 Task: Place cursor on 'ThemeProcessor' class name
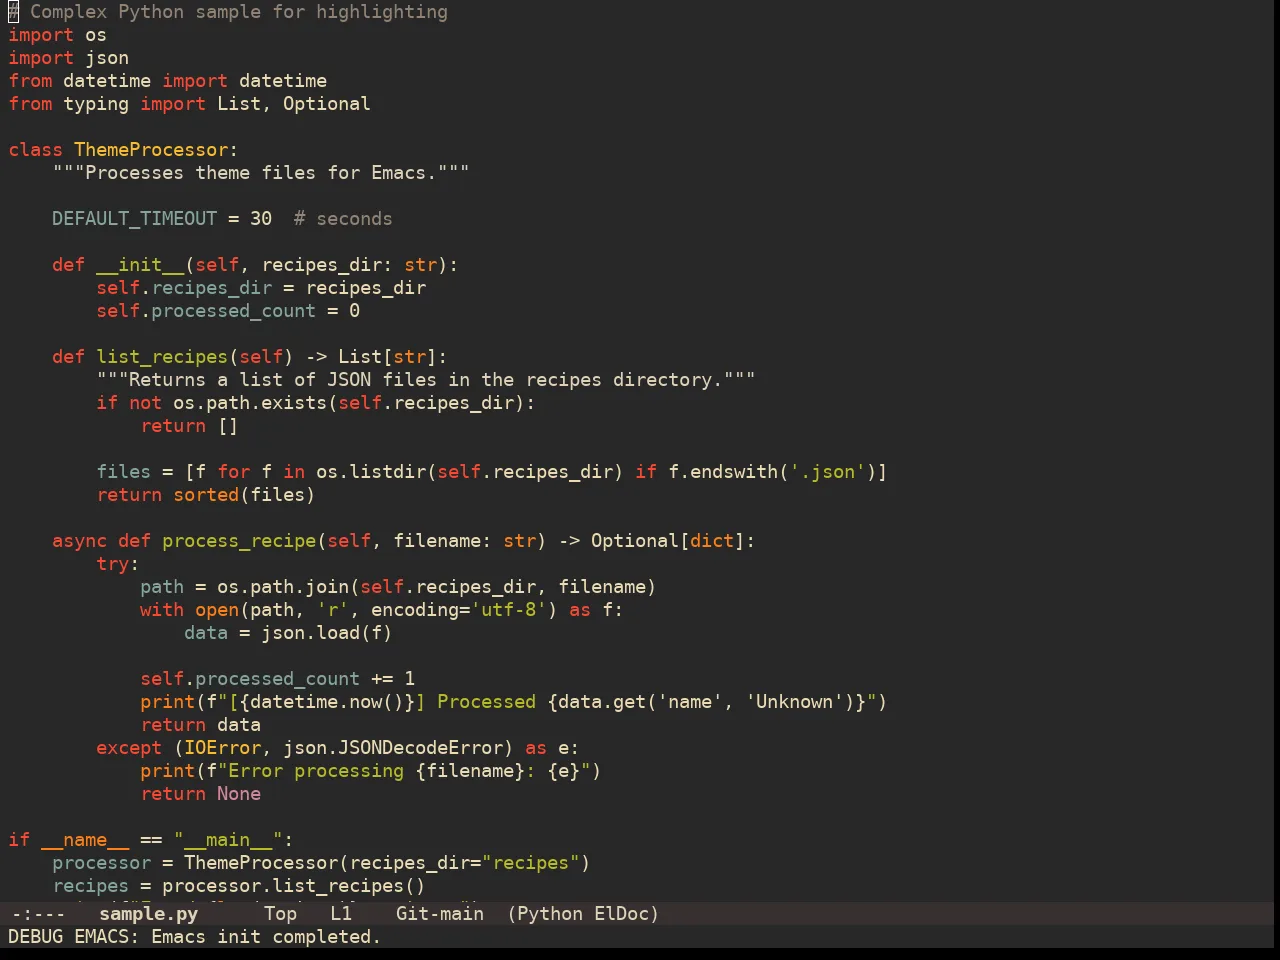coord(151,149)
